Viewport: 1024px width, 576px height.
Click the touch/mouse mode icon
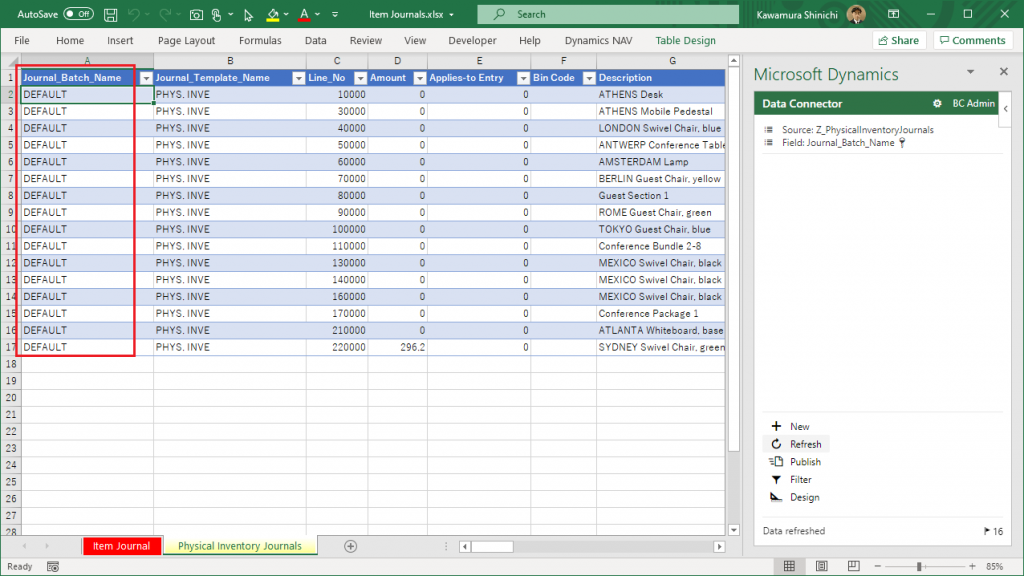tap(217, 14)
